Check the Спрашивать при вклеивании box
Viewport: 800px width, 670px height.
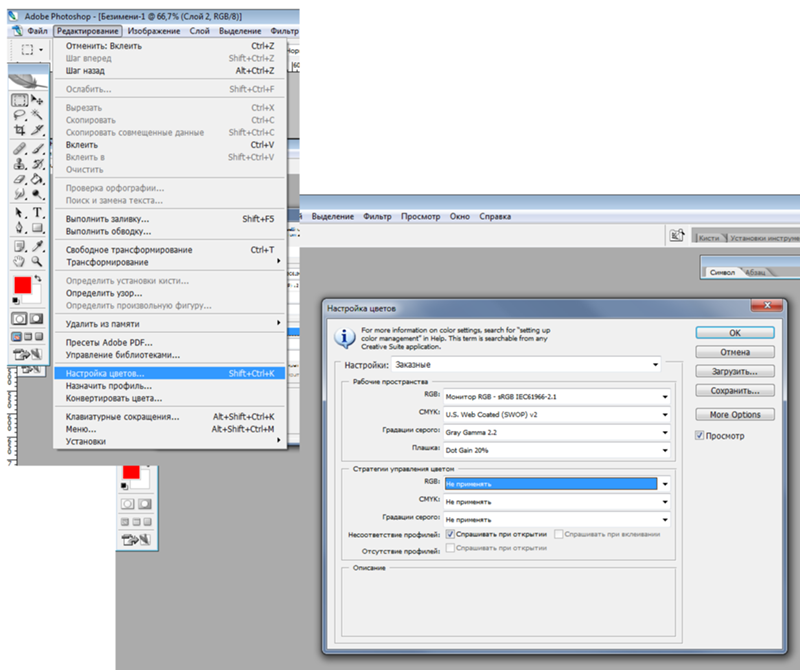click(559, 534)
